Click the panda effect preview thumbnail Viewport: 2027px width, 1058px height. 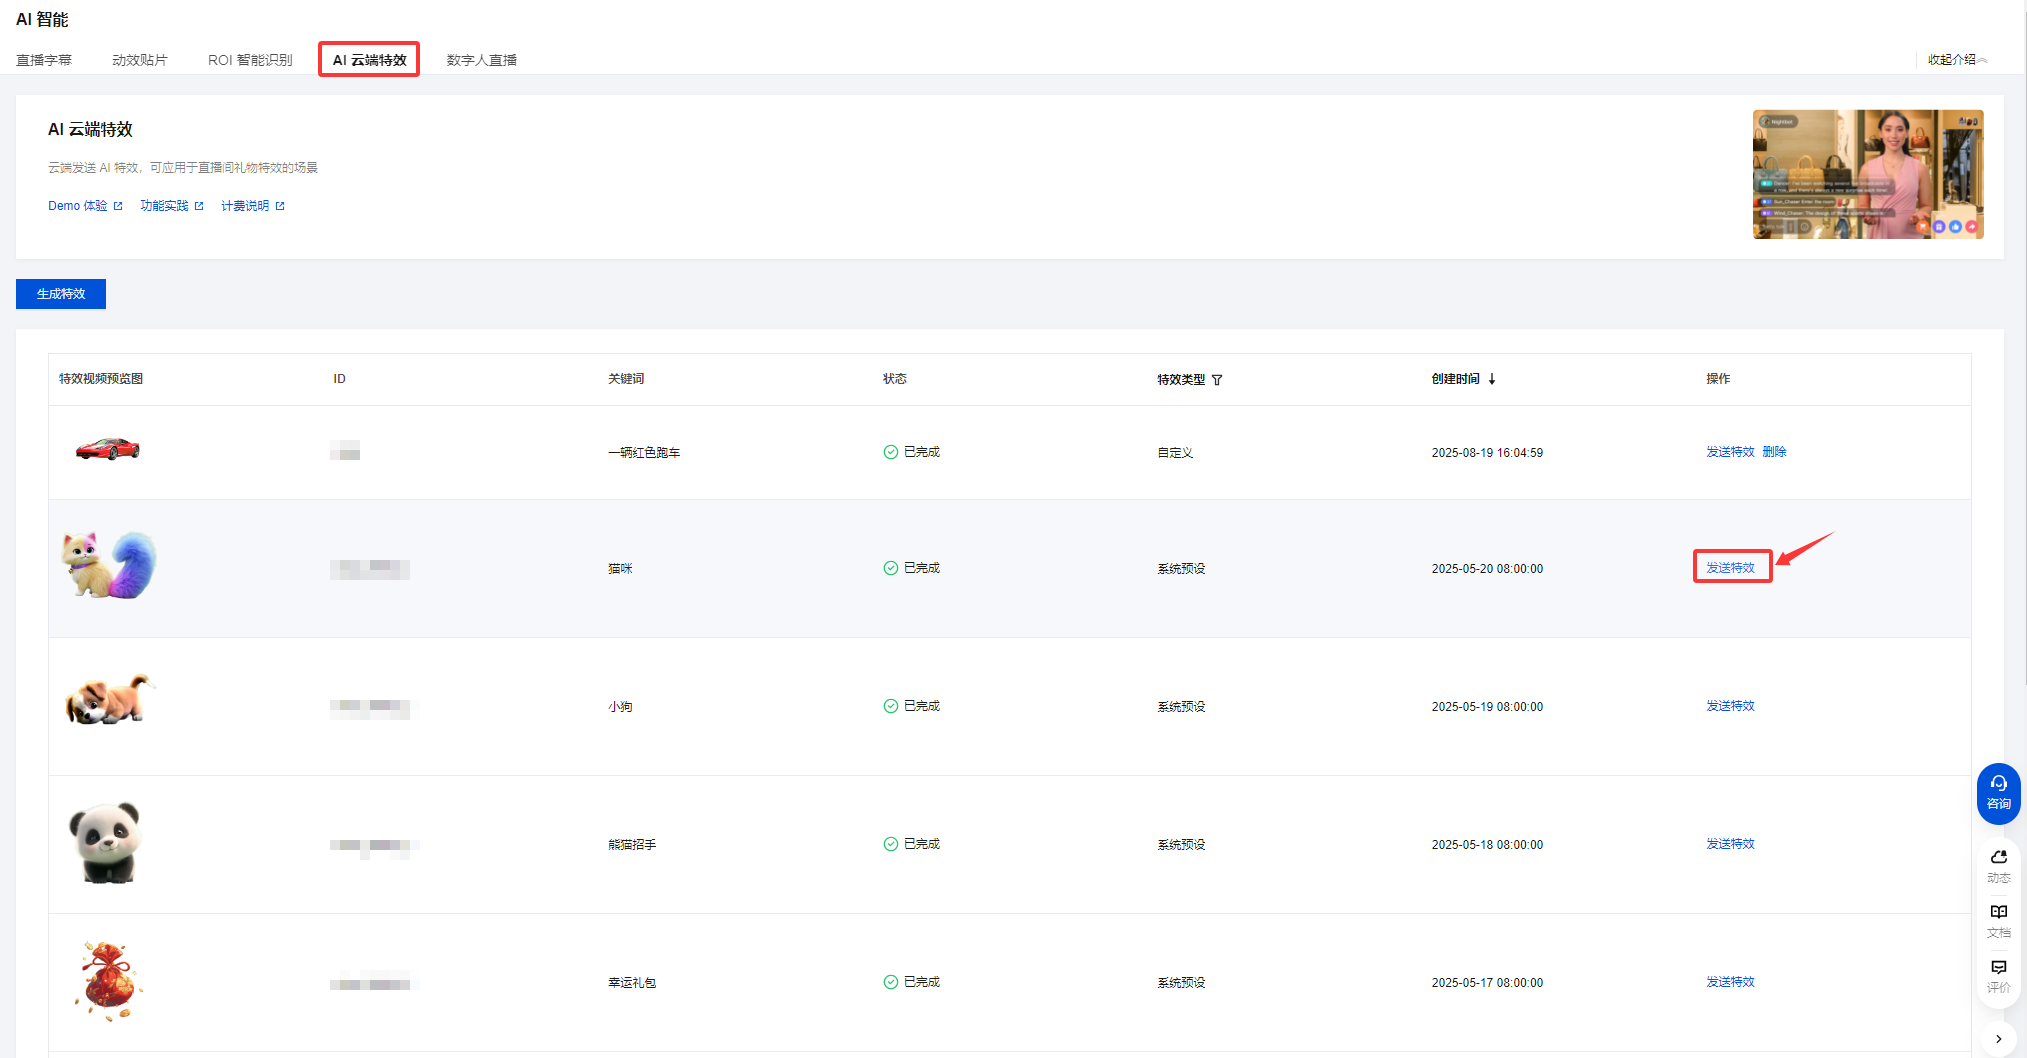(105, 843)
